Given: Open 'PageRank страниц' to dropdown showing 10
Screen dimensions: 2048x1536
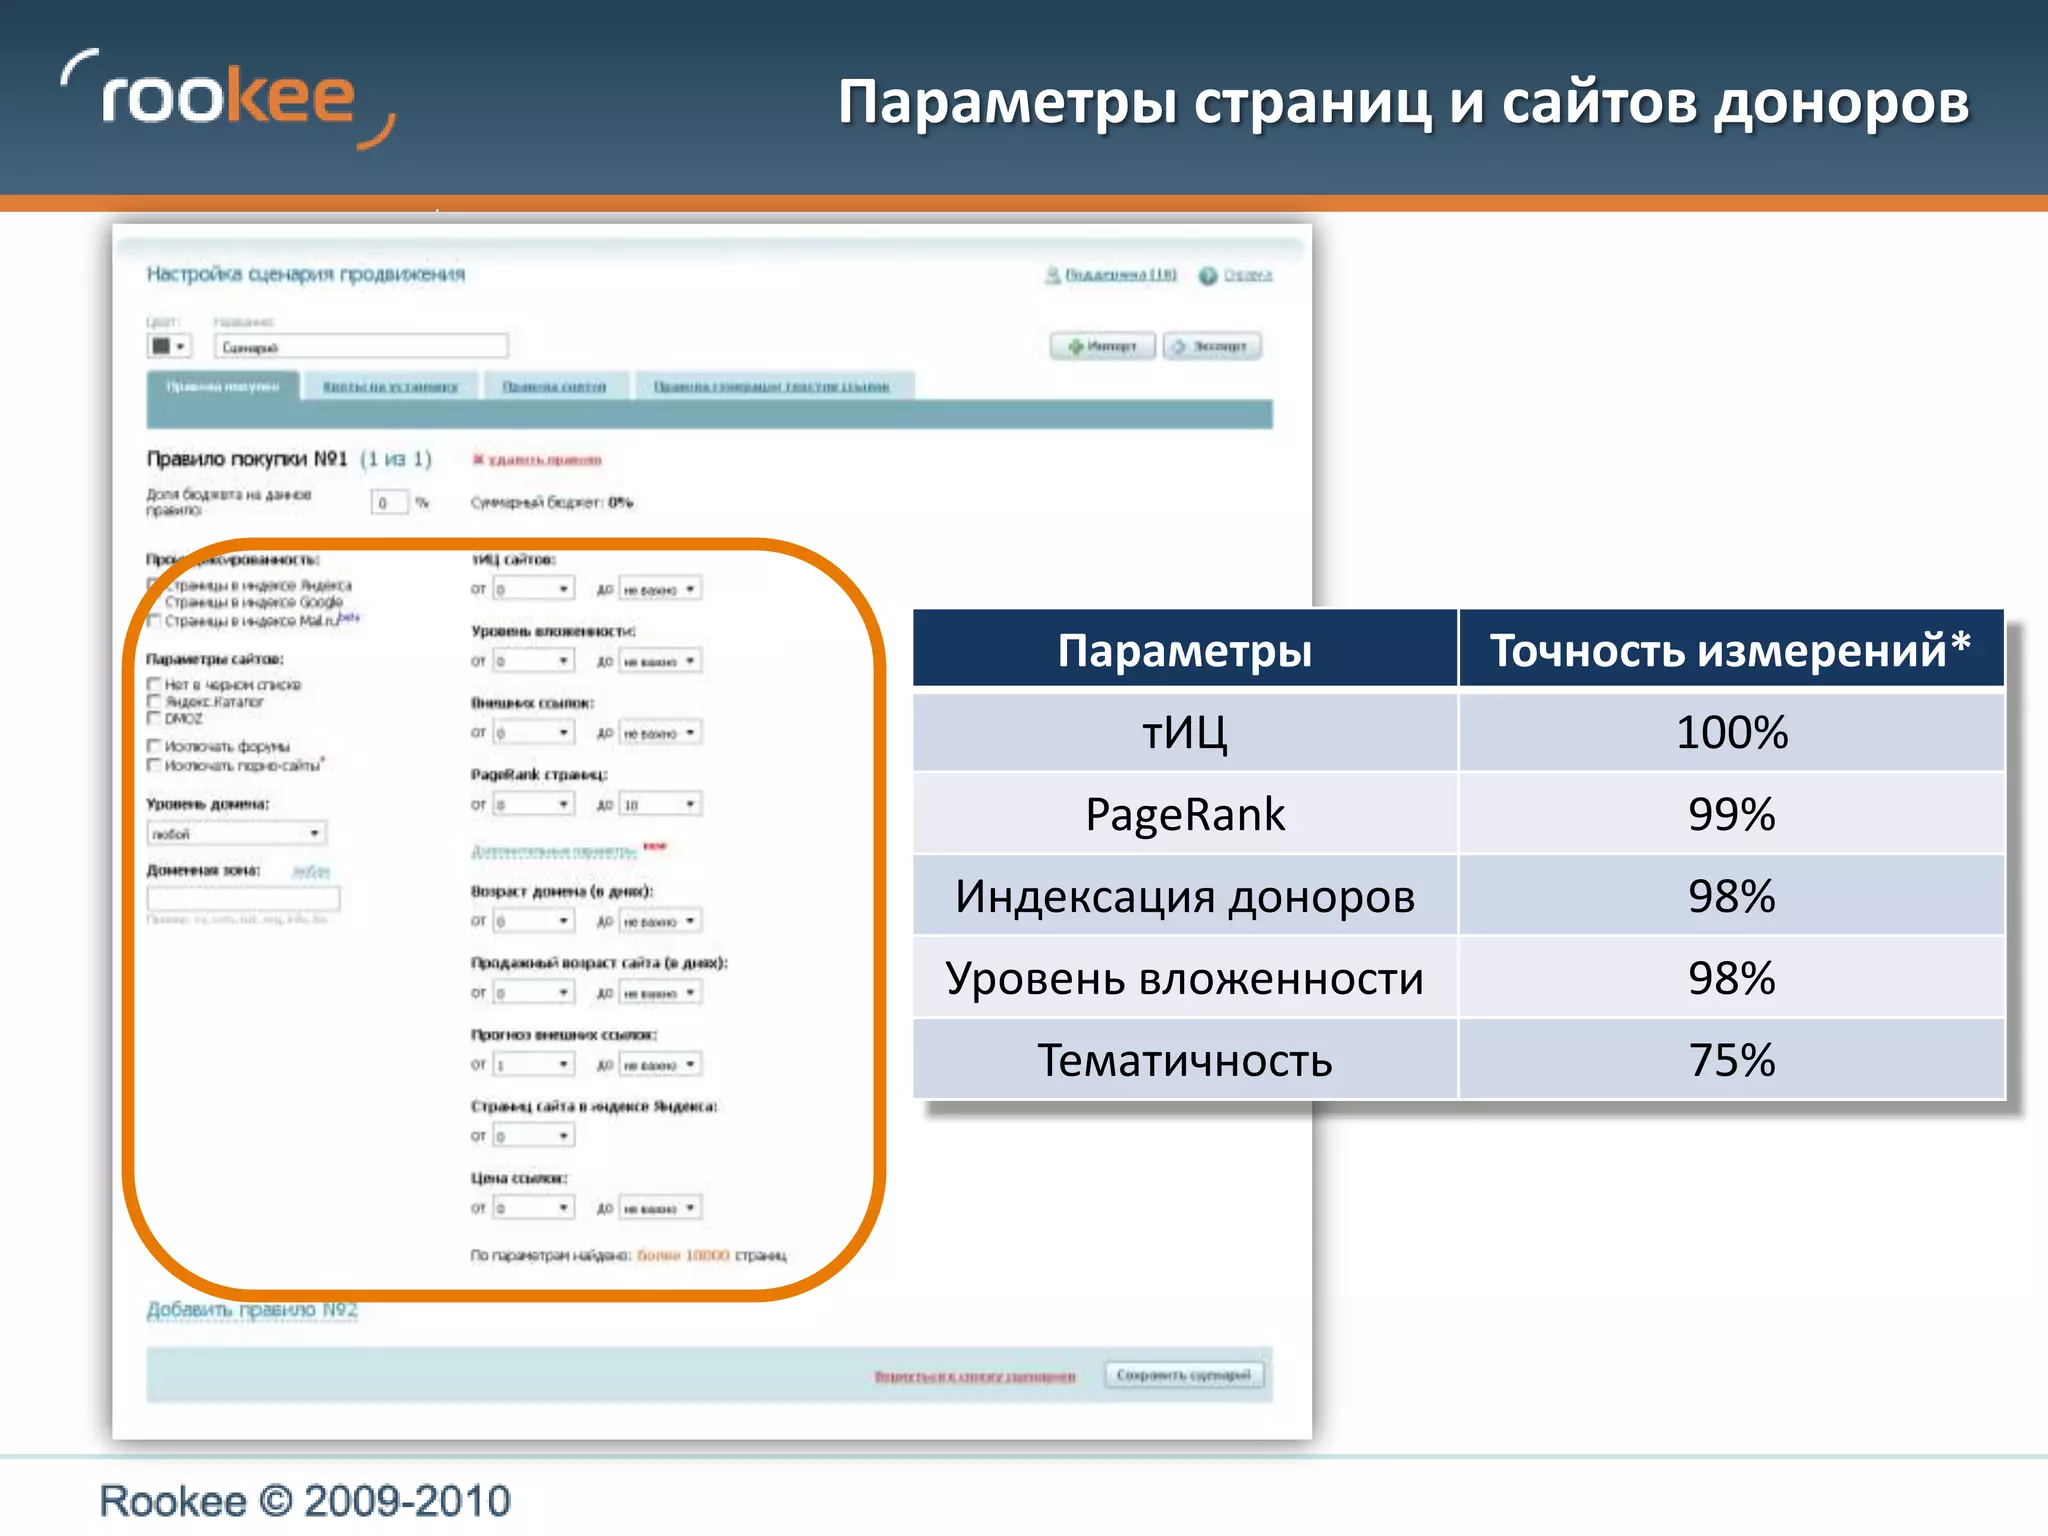Looking at the screenshot, I should [x=660, y=805].
